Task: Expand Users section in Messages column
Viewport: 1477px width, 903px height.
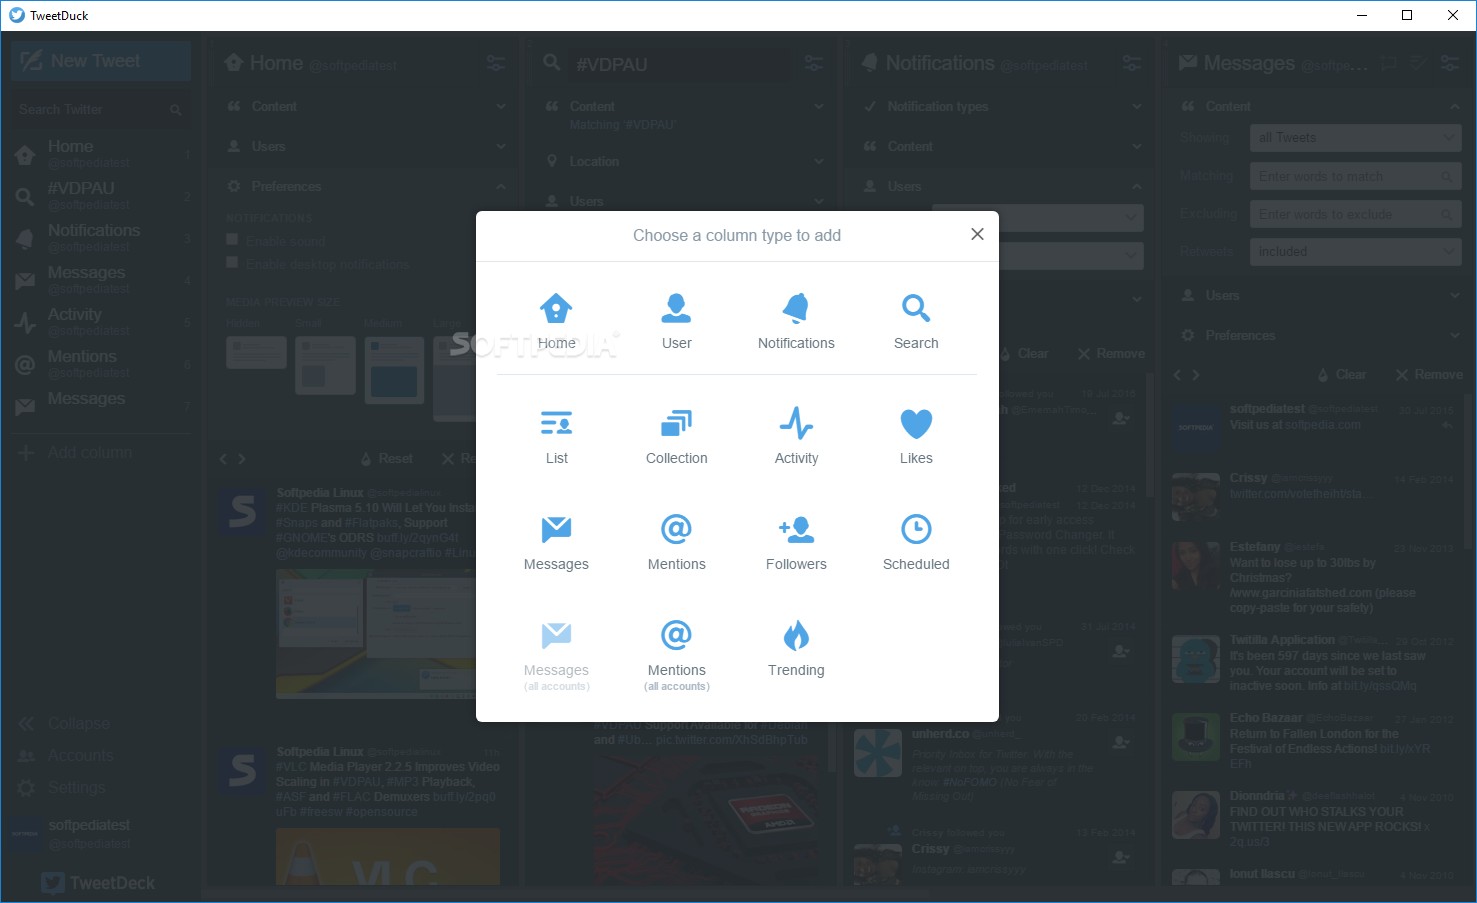Action: point(1319,295)
